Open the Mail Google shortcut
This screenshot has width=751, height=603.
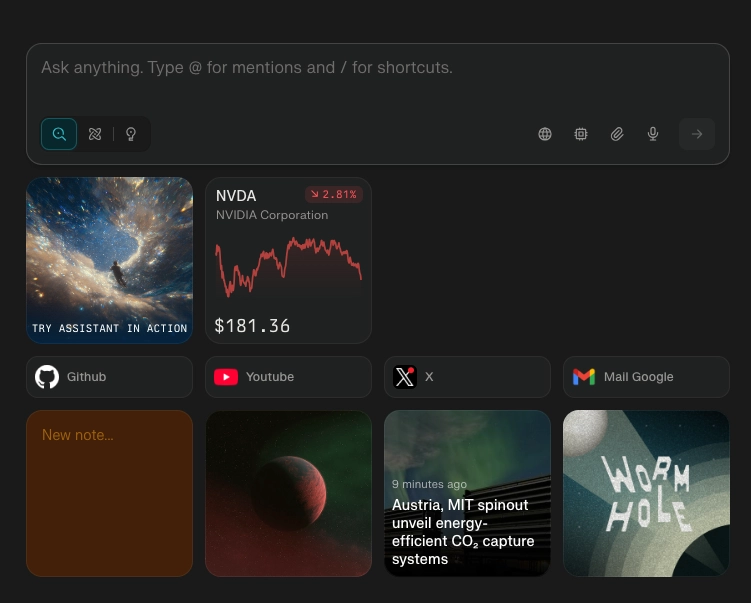pos(646,377)
